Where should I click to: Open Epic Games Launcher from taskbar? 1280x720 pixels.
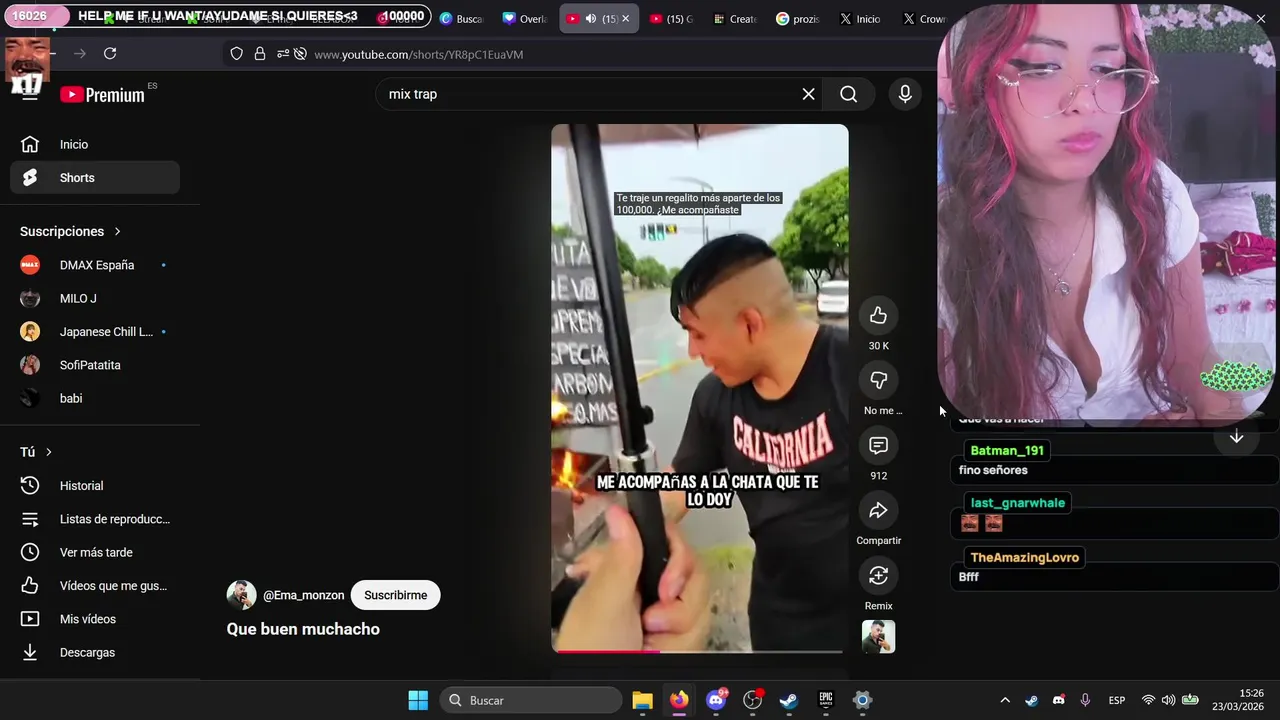[826, 700]
